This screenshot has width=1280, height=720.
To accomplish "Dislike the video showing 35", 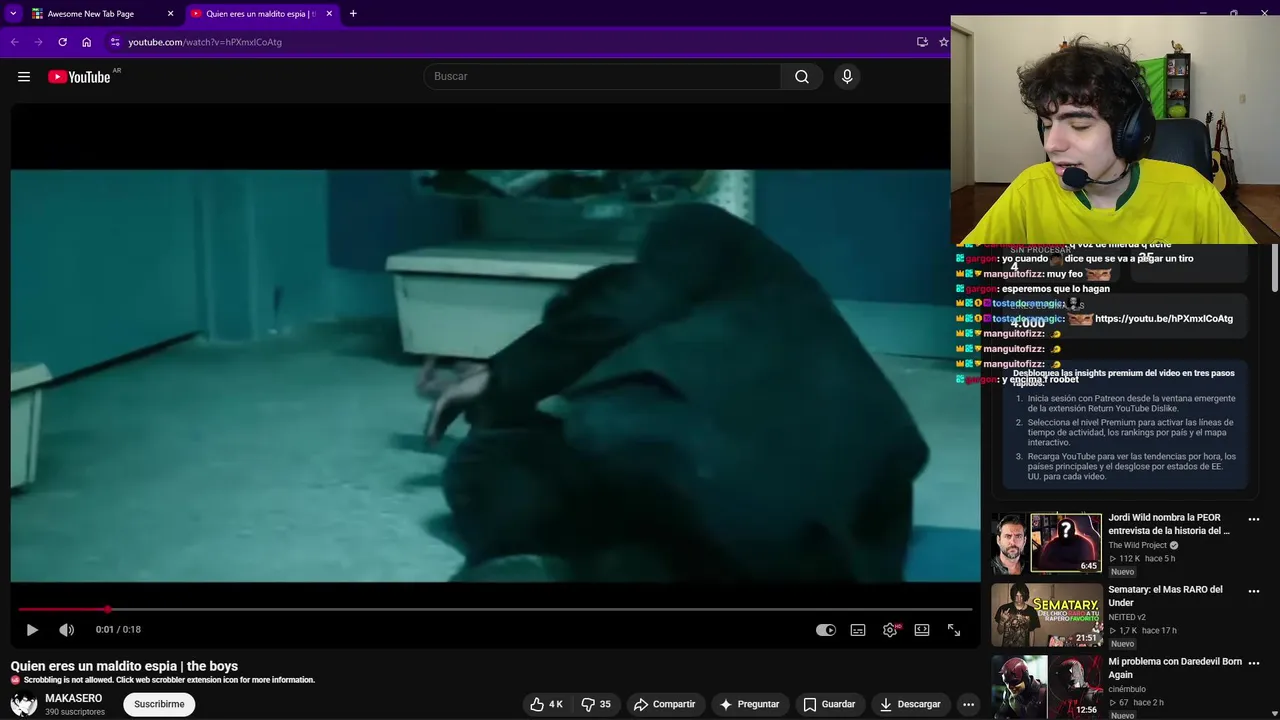I will (597, 704).
